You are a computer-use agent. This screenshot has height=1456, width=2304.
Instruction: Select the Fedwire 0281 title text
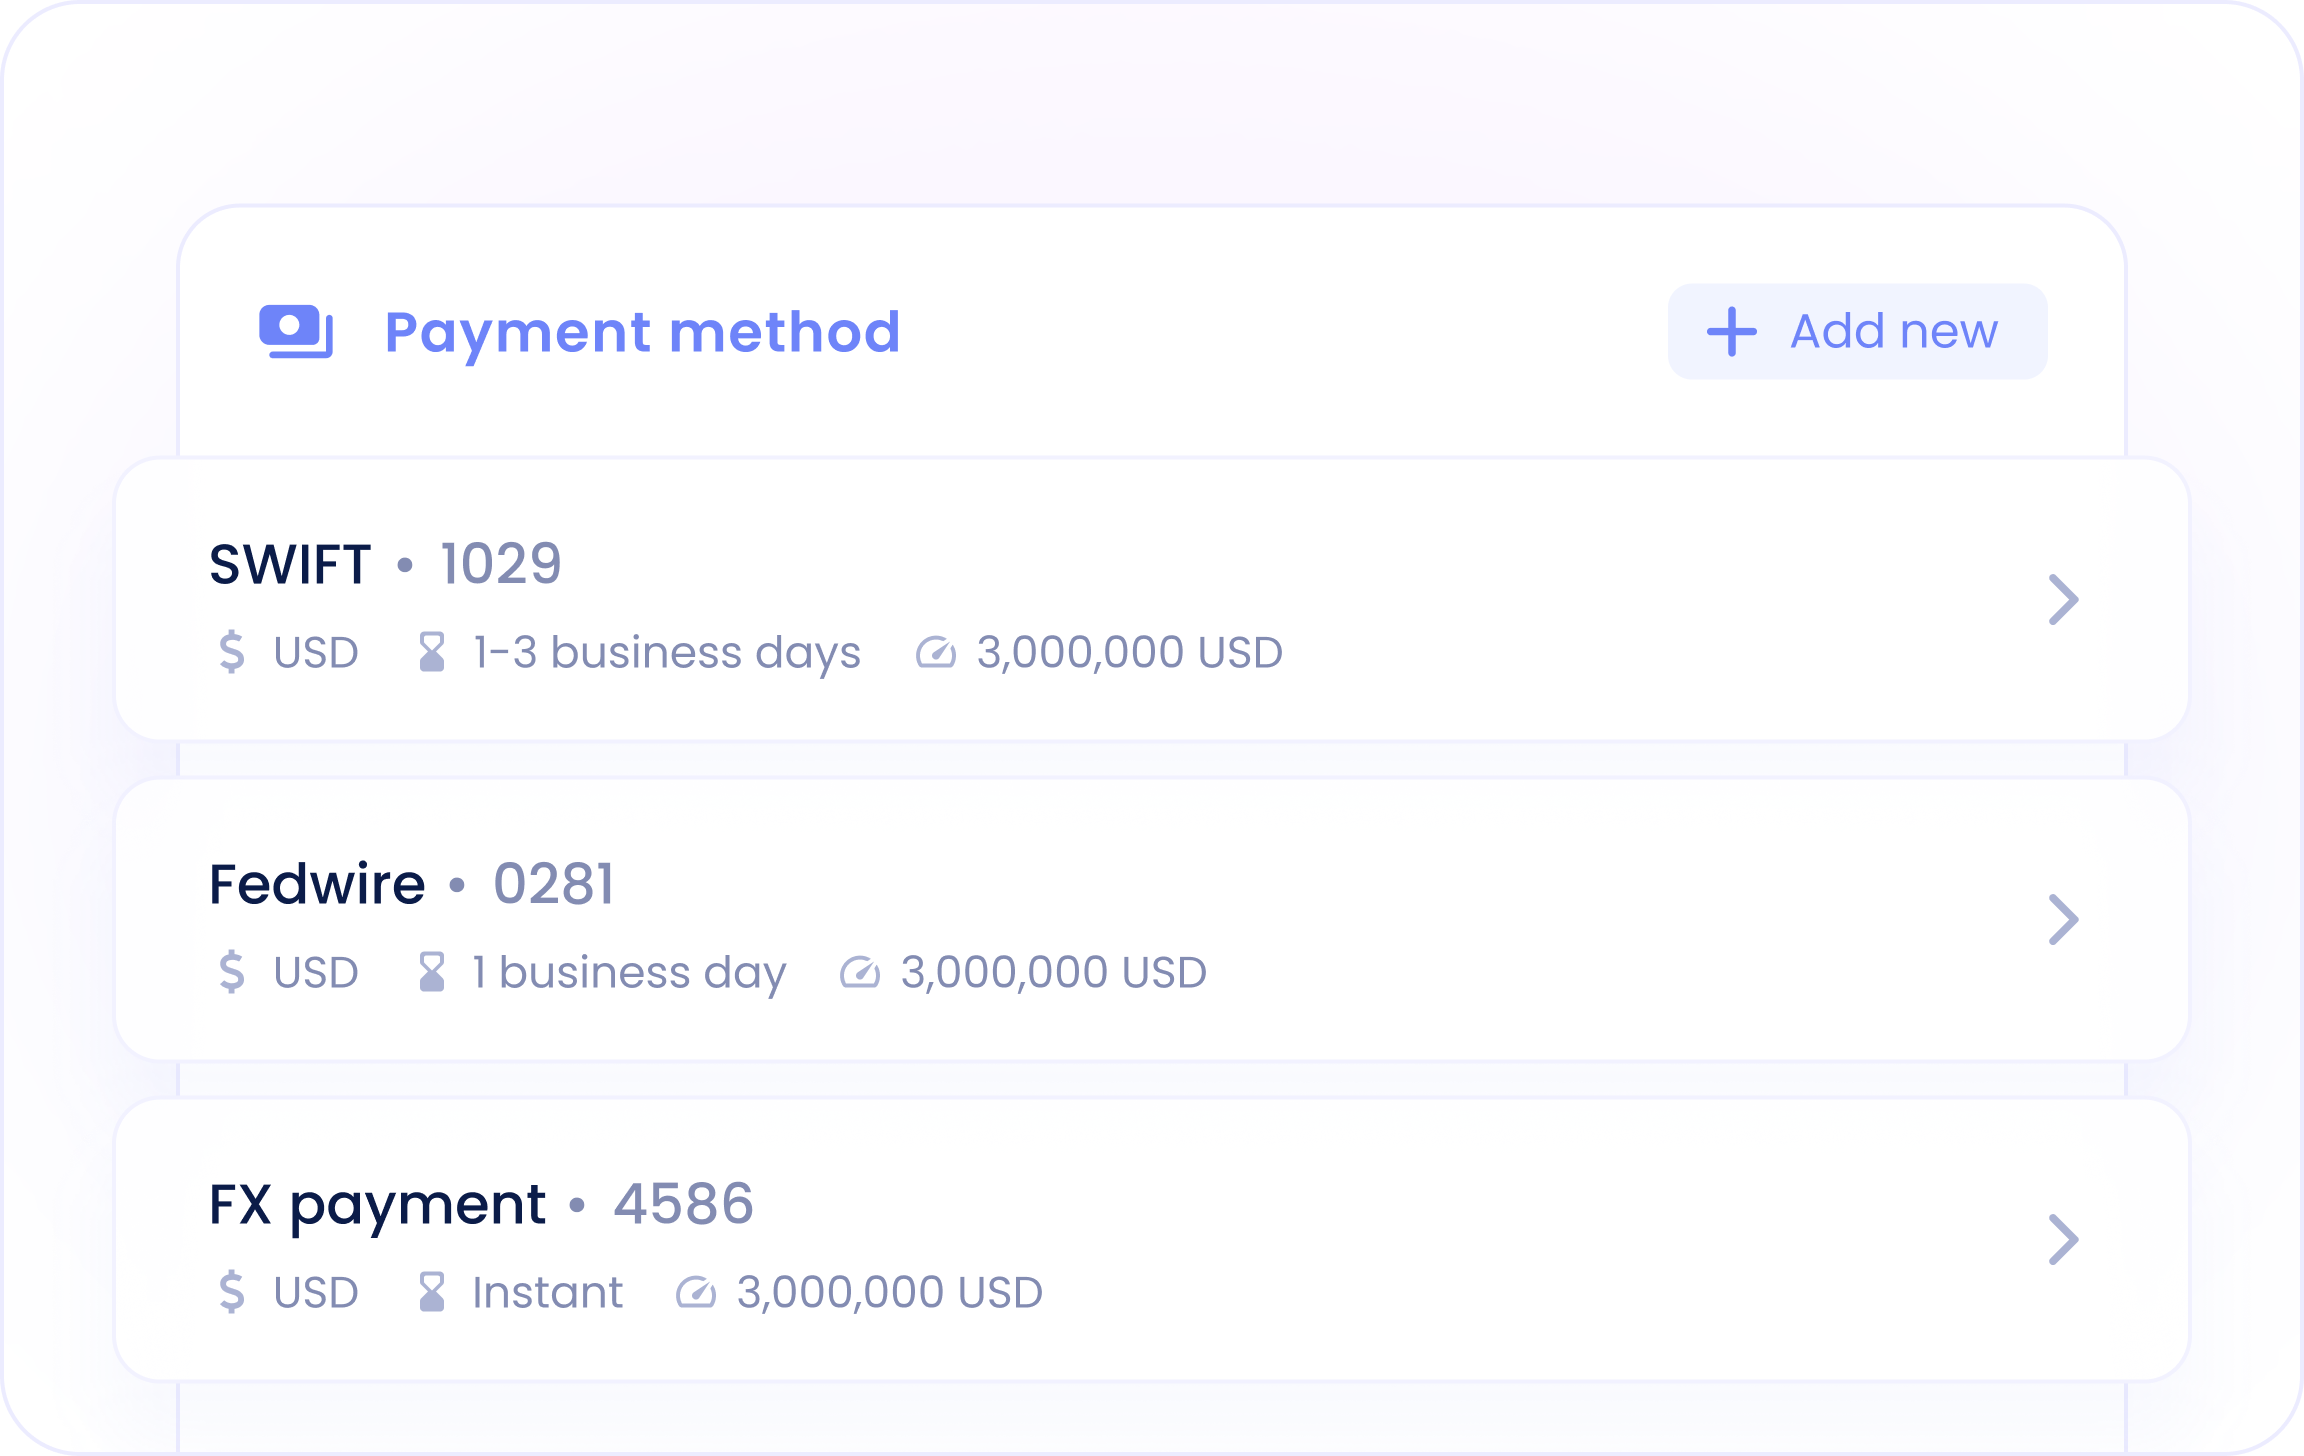coord(411,884)
